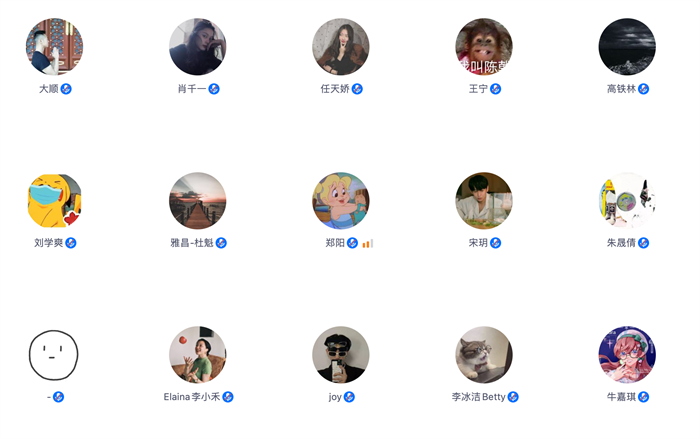This screenshot has width=700, height=439.
Task: Click the simple line-drawn face avatar
Action: (x=54, y=355)
